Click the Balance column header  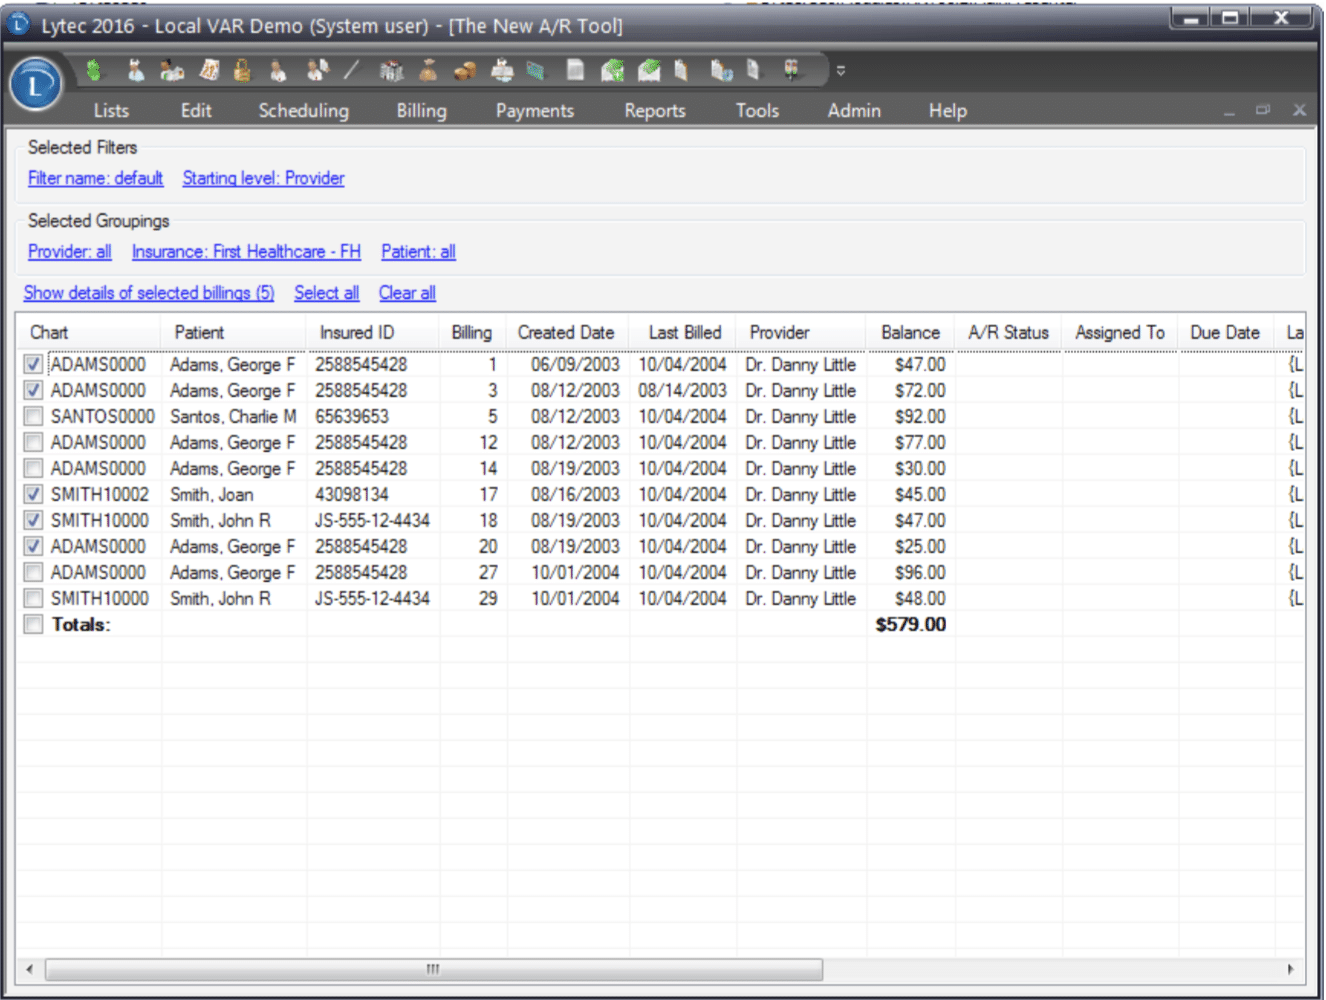pyautogui.click(x=910, y=333)
